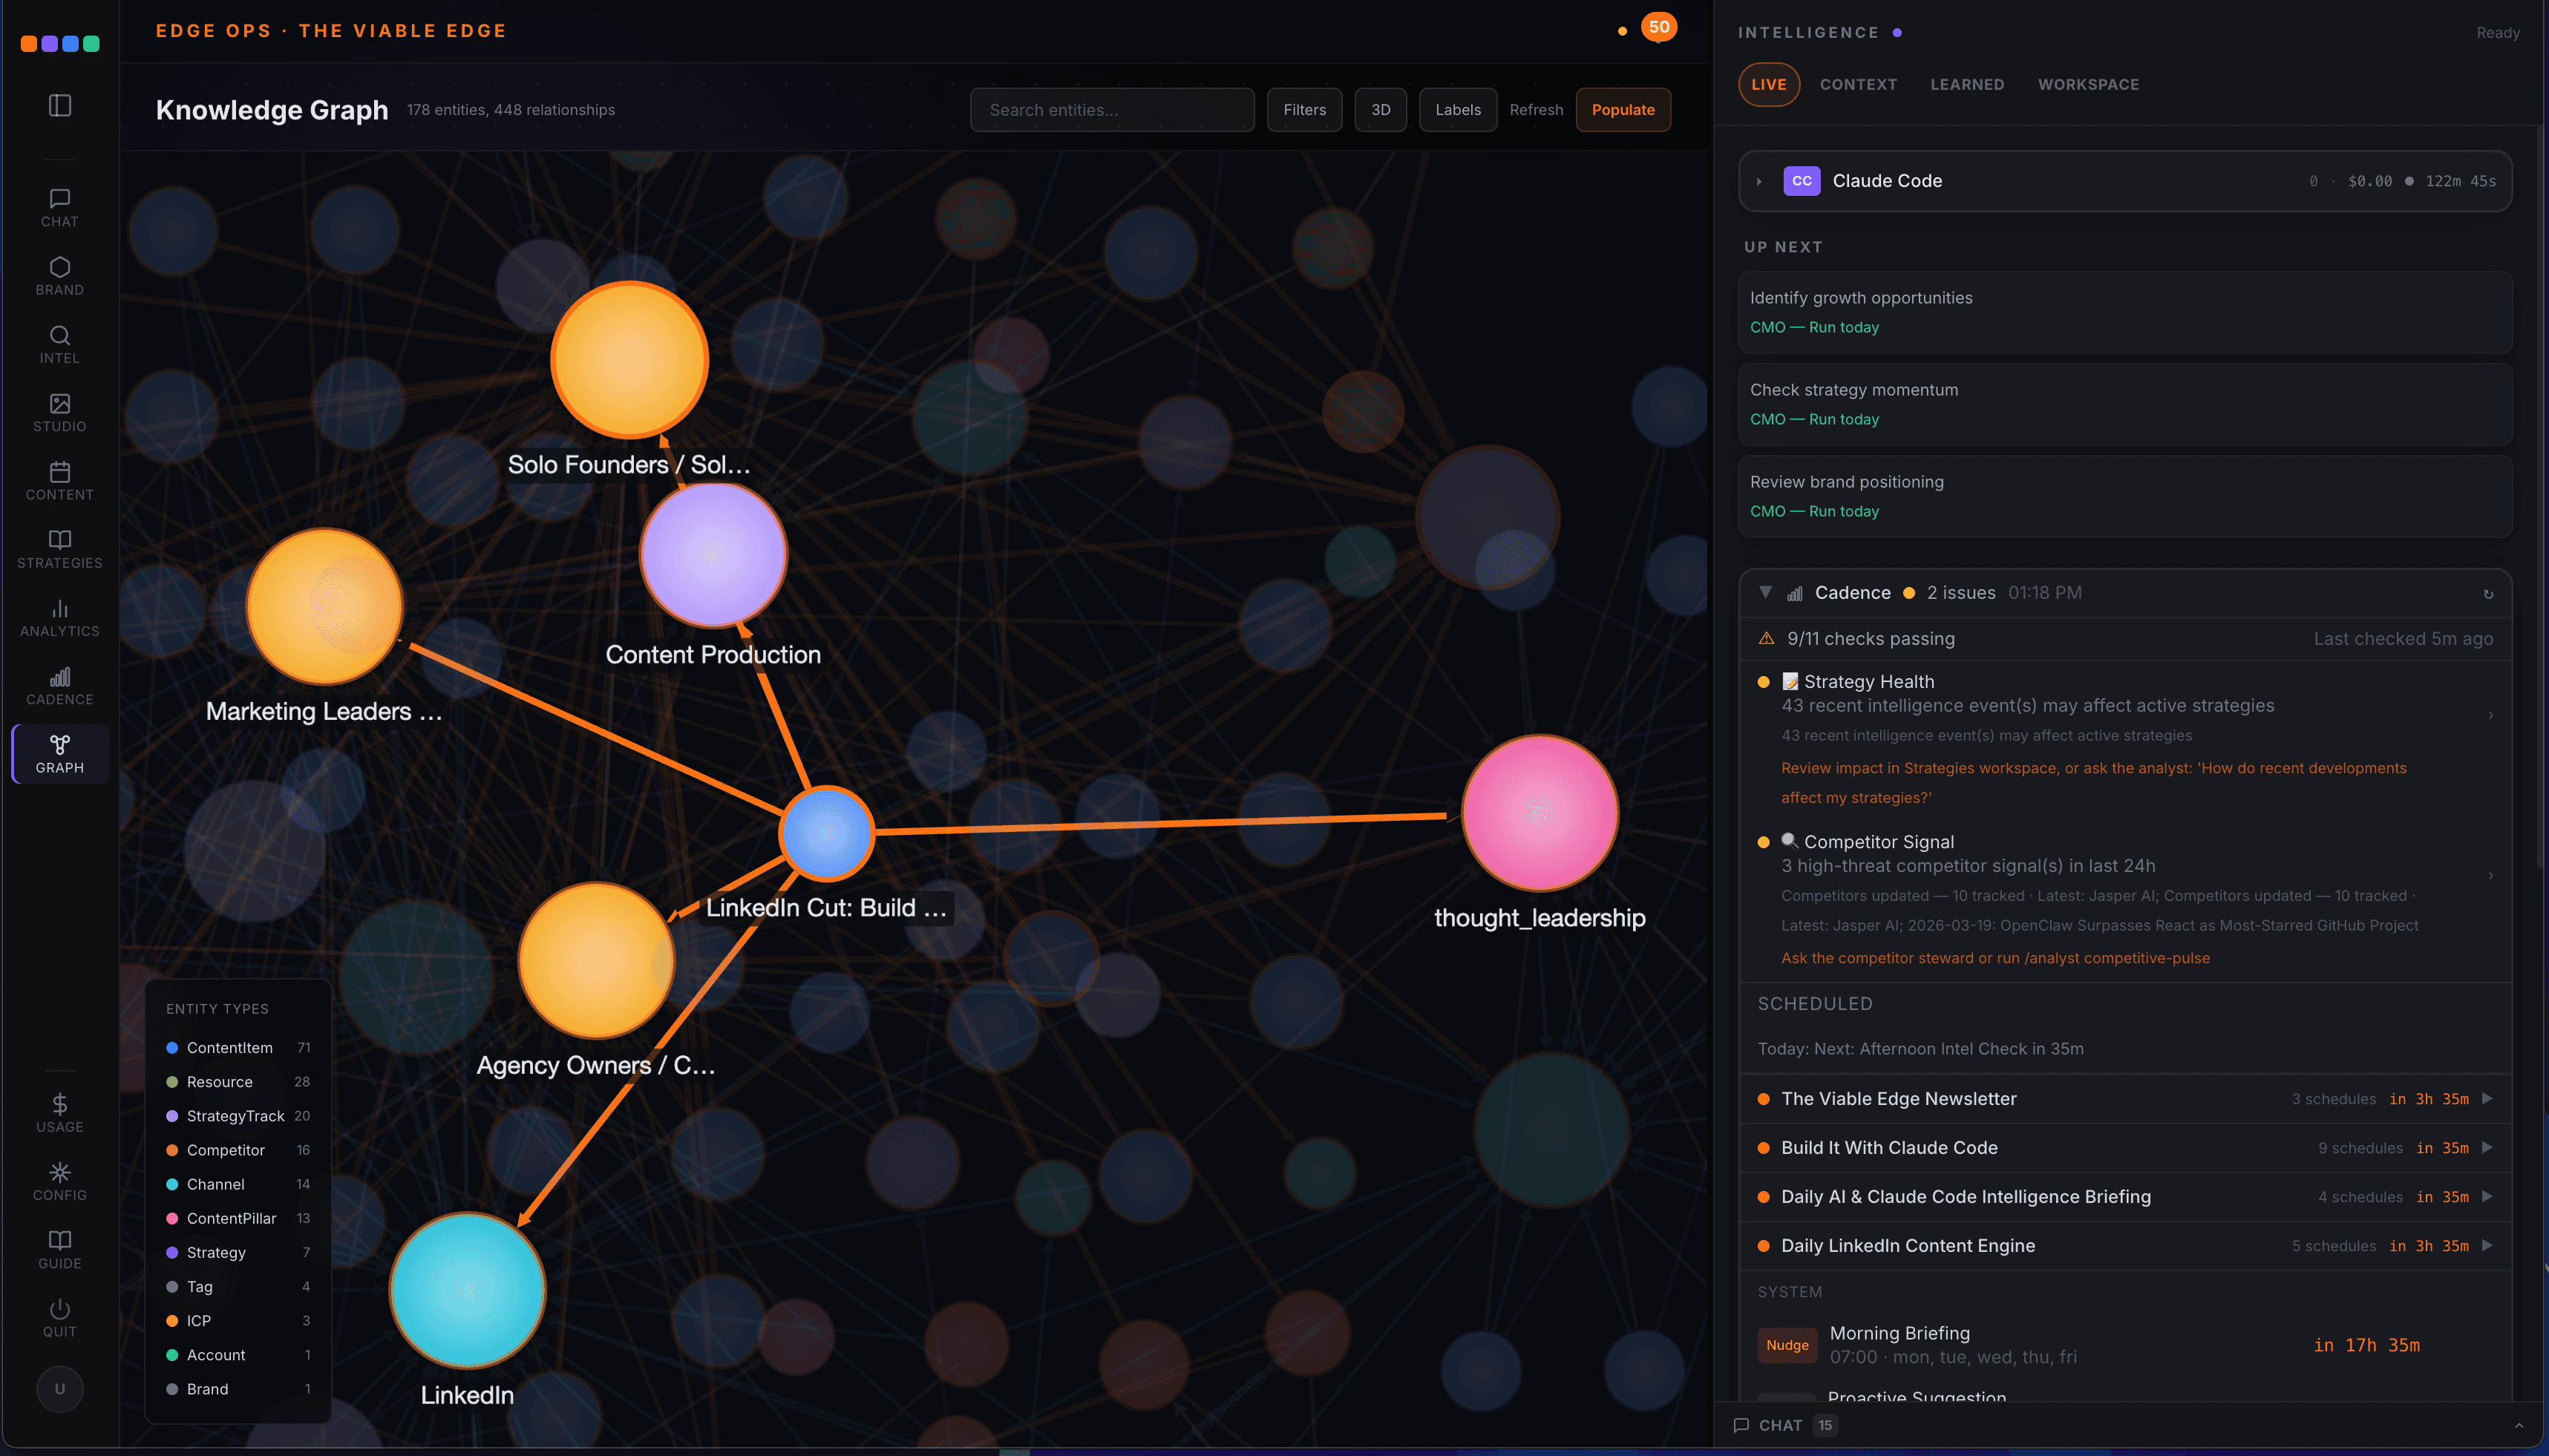The height and width of the screenshot is (1456, 2549).
Task: Switch to the CONTEXT tab
Action: pos(1856,84)
